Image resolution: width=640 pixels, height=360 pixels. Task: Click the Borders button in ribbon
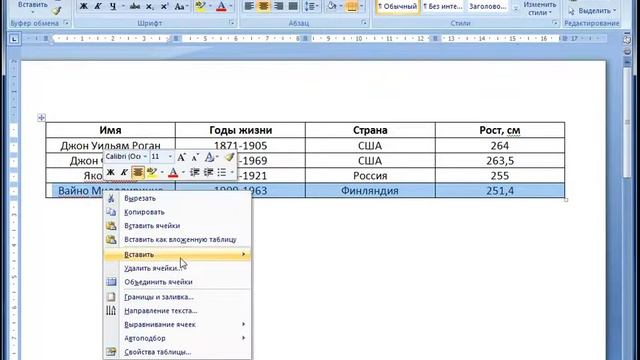(x=351, y=6)
